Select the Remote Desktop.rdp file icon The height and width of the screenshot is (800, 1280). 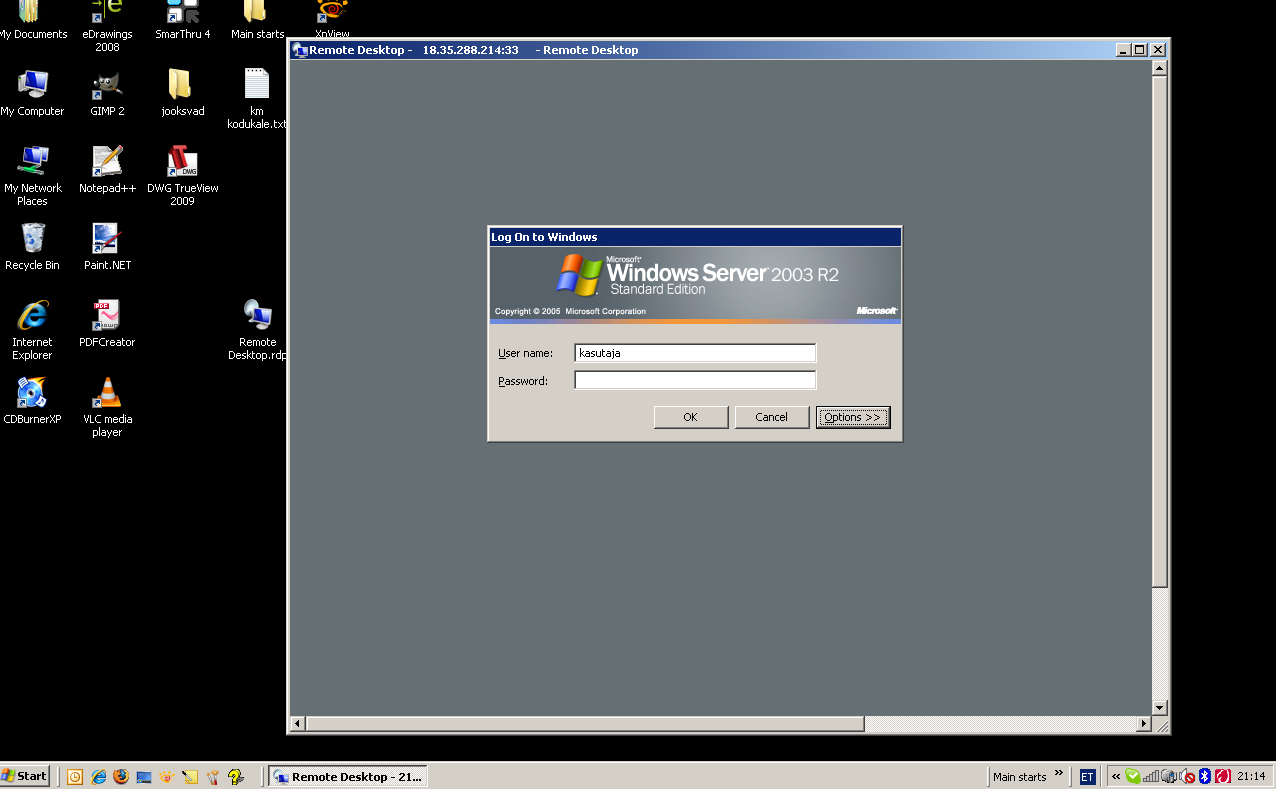(257, 330)
